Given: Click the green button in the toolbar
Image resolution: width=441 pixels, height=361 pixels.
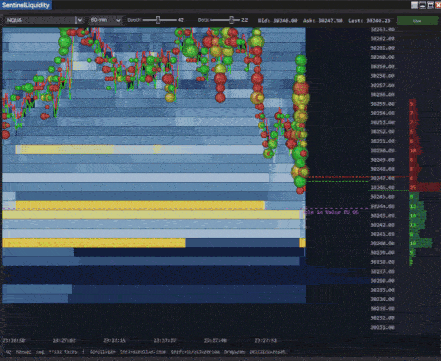Looking at the screenshot, I should (x=417, y=21).
